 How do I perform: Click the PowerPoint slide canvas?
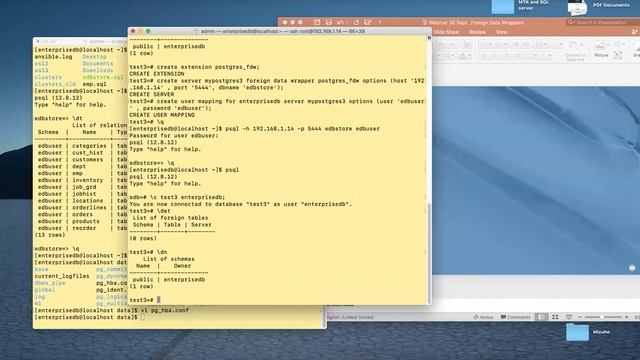pyautogui.click(x=536, y=180)
